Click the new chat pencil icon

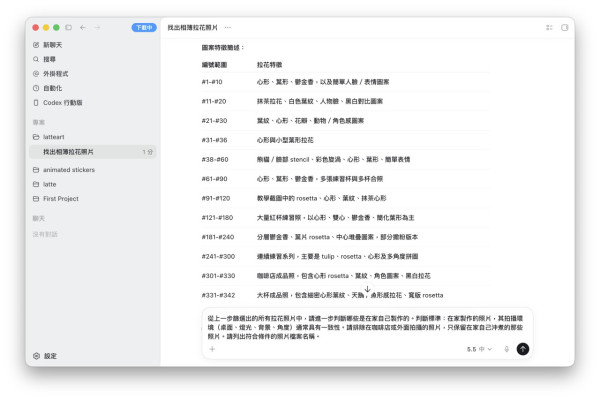pos(36,45)
